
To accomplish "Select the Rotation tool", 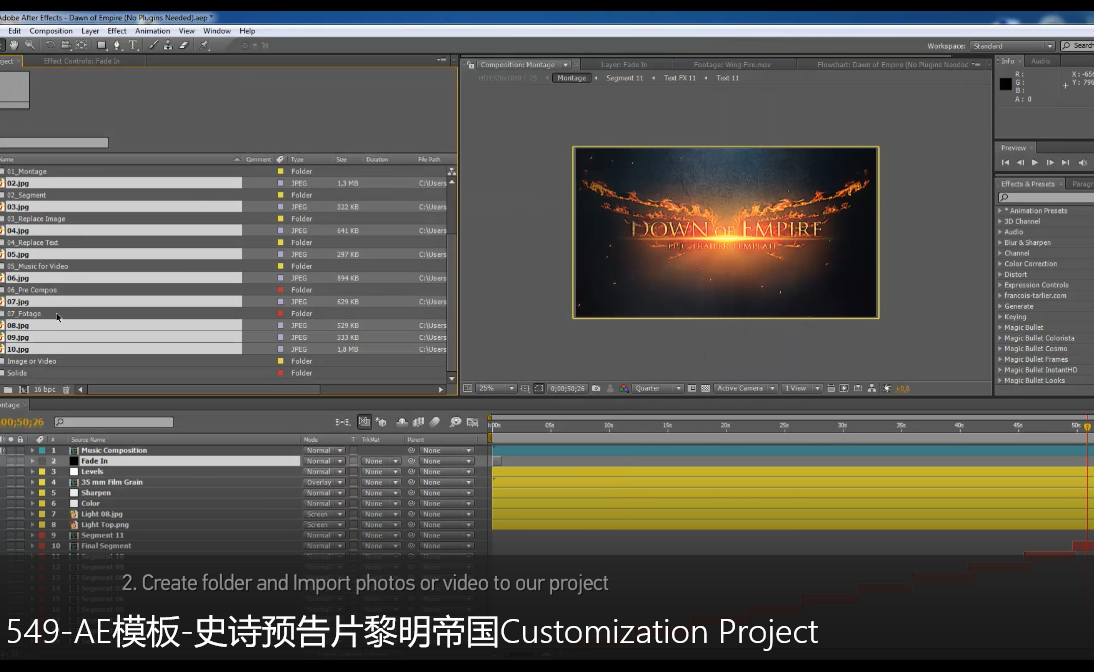I will pos(50,45).
